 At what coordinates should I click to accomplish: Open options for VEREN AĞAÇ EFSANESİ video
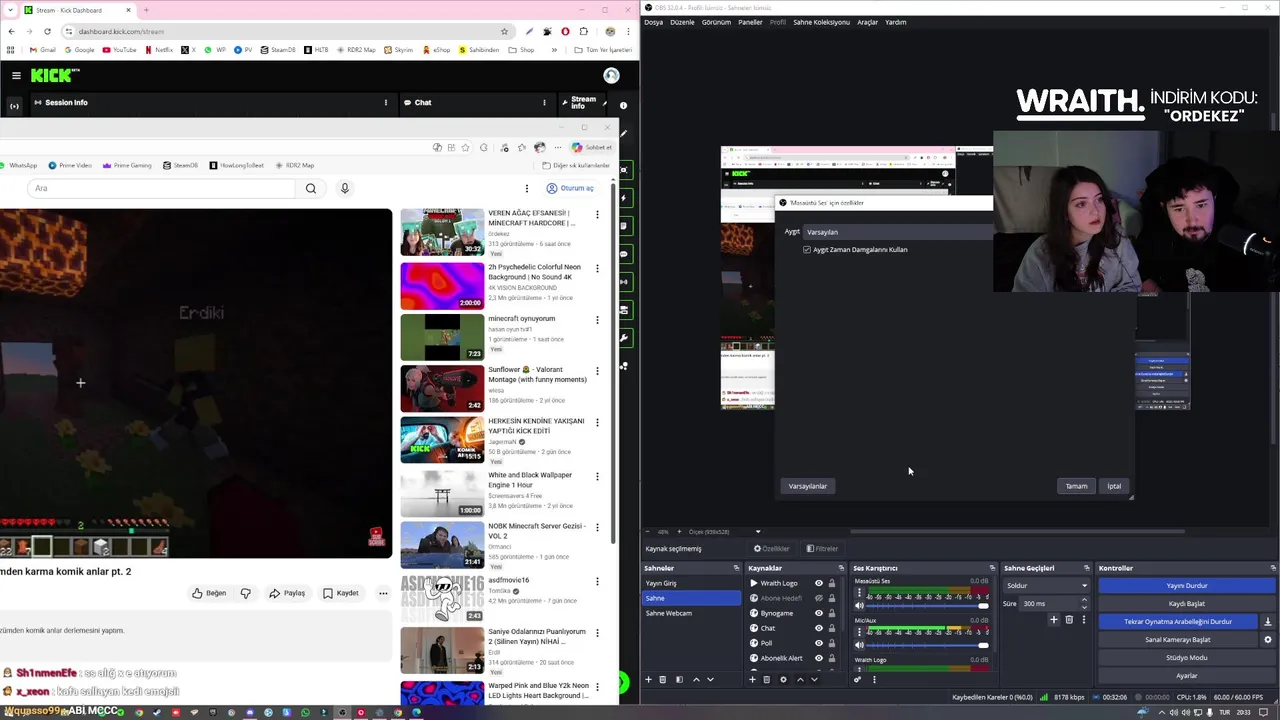point(597,214)
